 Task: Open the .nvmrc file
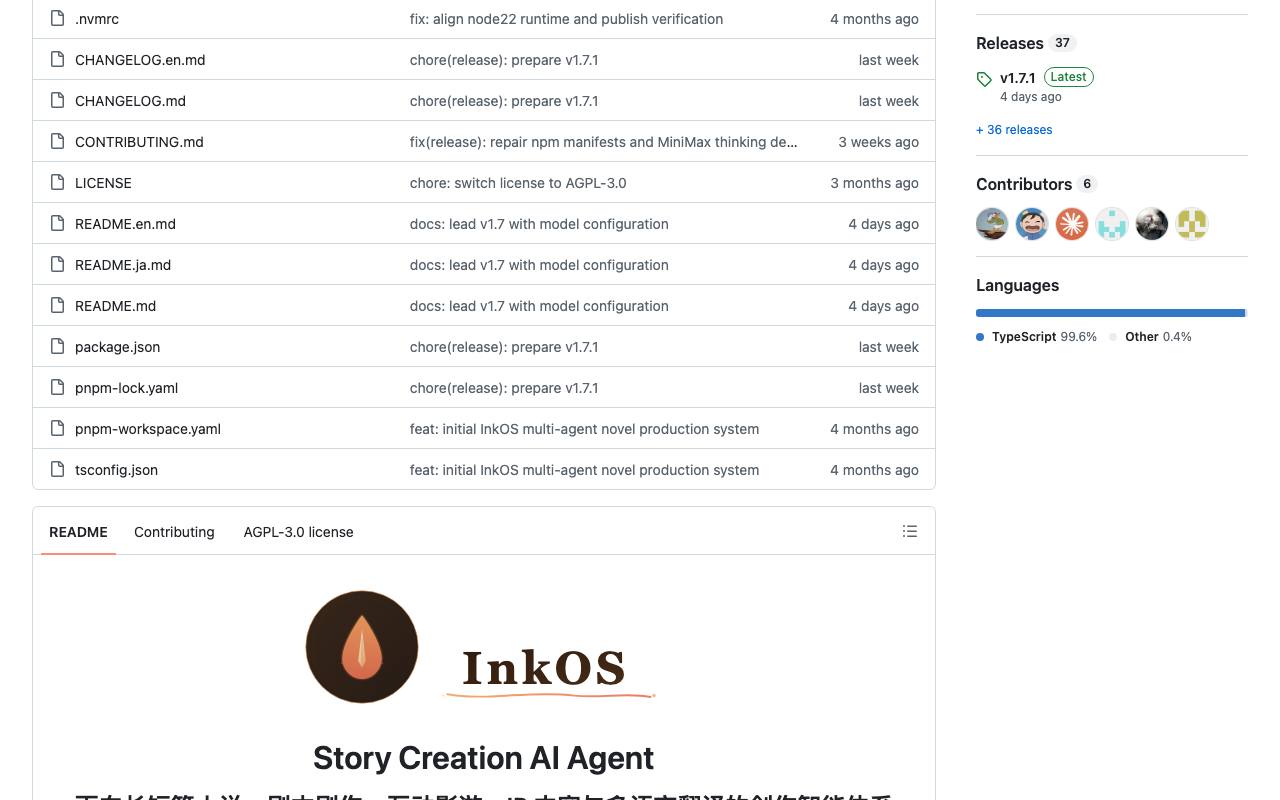97,19
